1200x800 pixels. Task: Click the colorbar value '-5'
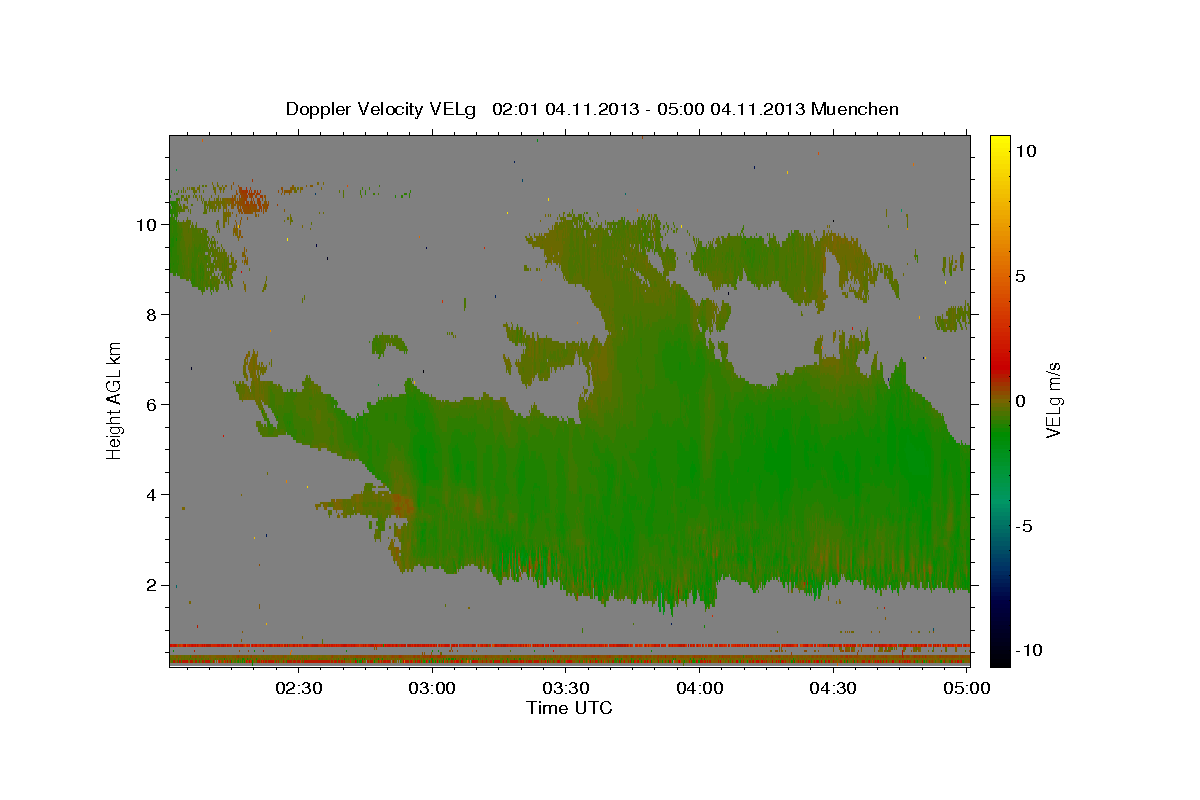coord(1025,526)
